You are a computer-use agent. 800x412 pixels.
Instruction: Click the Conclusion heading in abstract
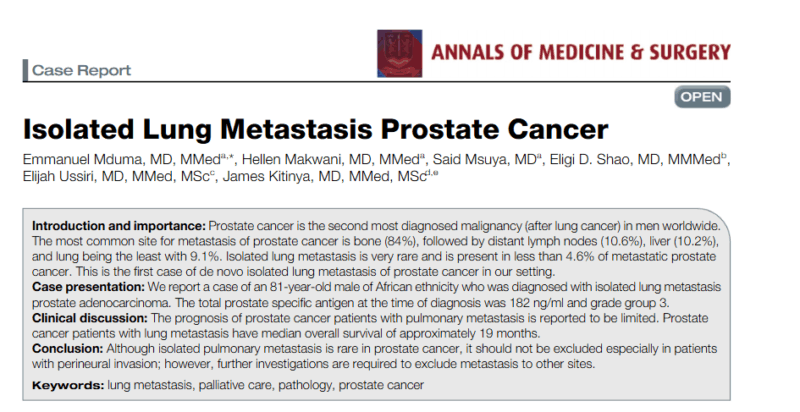pos(68,349)
